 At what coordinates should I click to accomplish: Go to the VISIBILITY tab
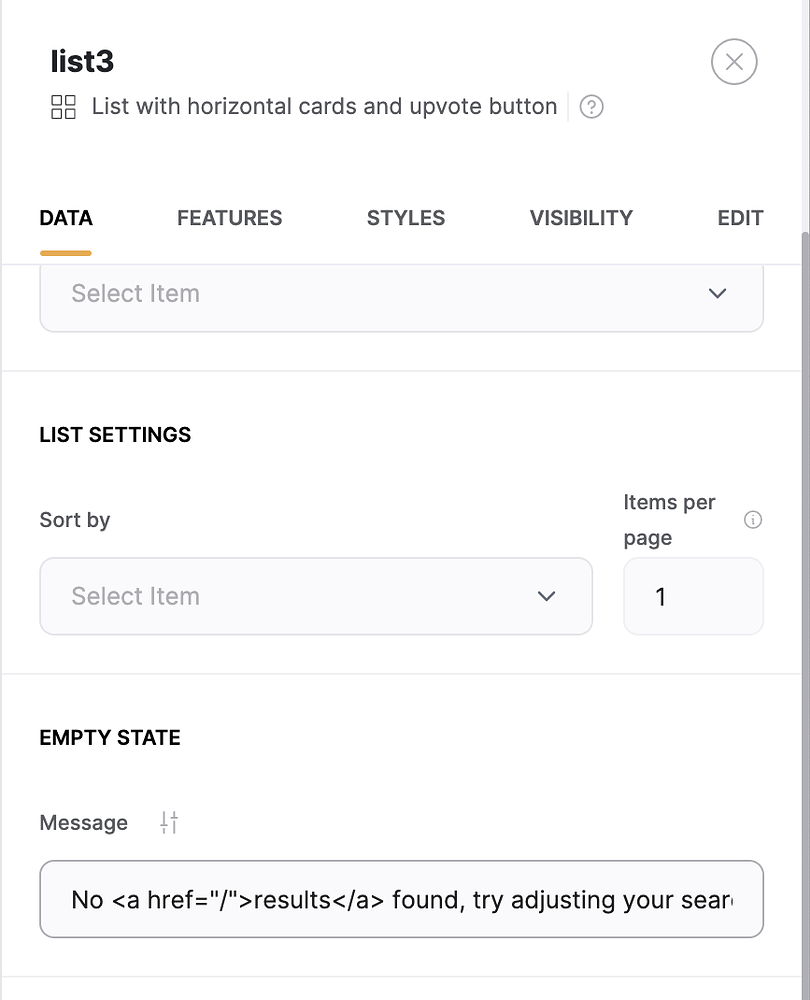pyautogui.click(x=581, y=217)
